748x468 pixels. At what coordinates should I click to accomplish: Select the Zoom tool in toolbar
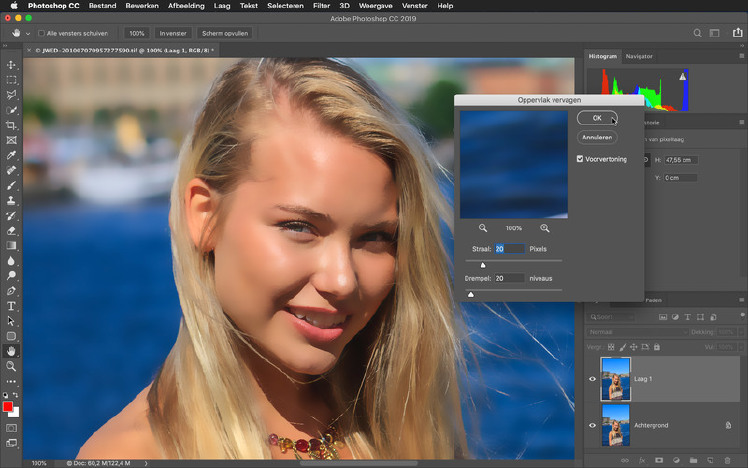click(11, 366)
